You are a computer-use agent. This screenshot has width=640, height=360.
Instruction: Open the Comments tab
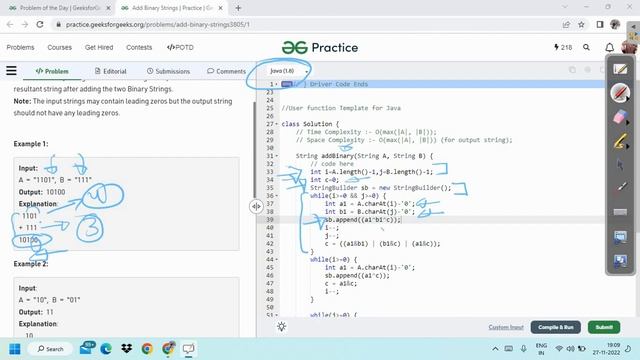(x=226, y=71)
